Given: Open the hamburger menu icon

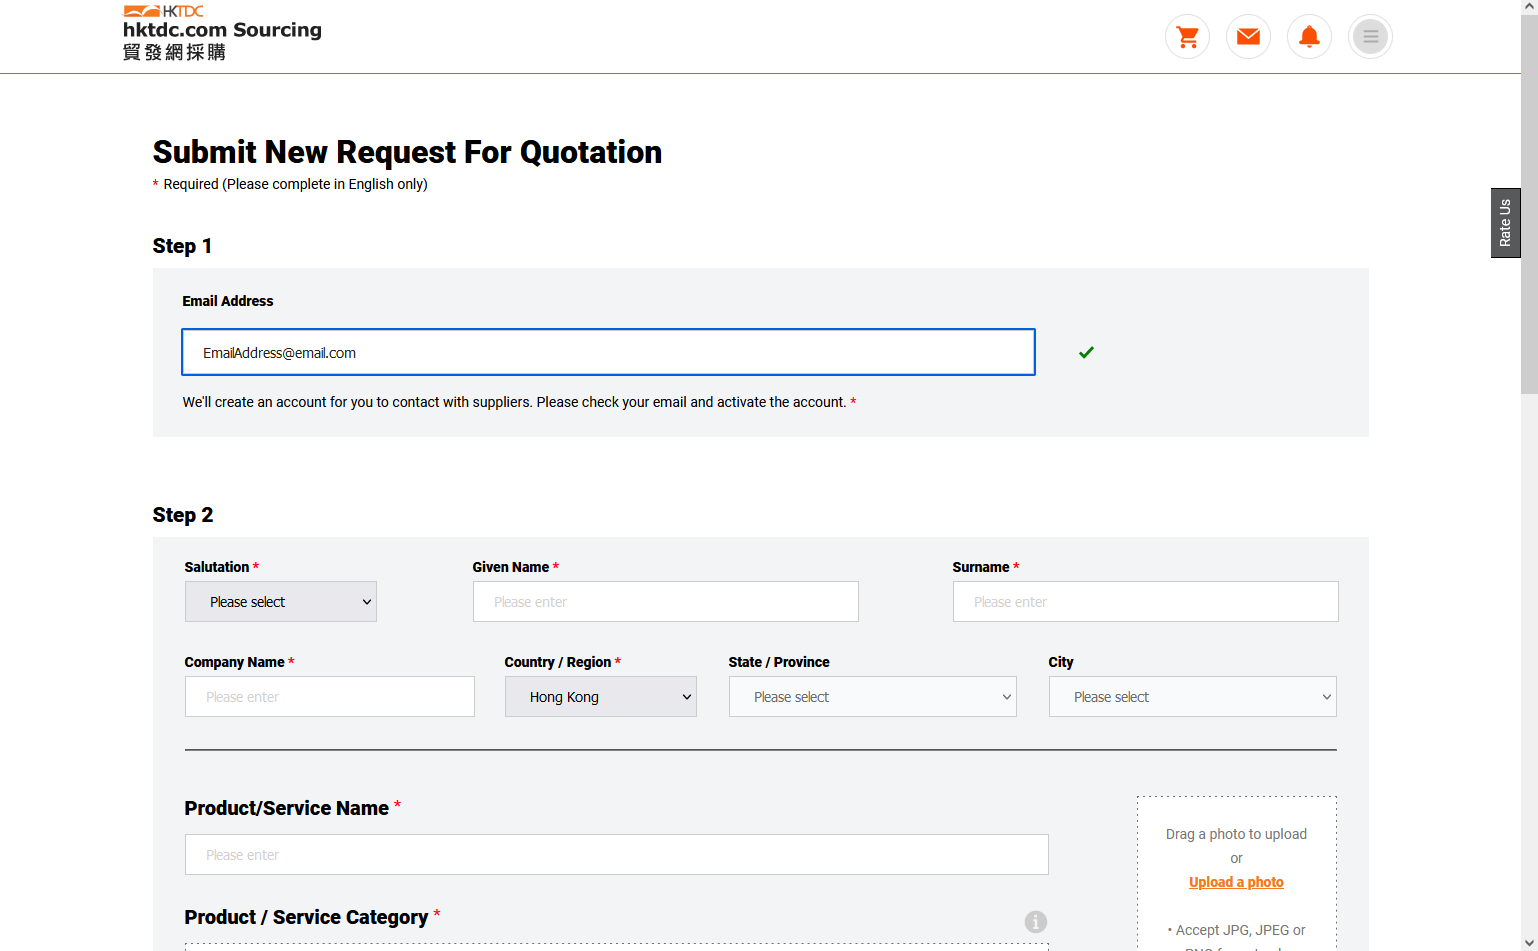Looking at the screenshot, I should coord(1370,37).
